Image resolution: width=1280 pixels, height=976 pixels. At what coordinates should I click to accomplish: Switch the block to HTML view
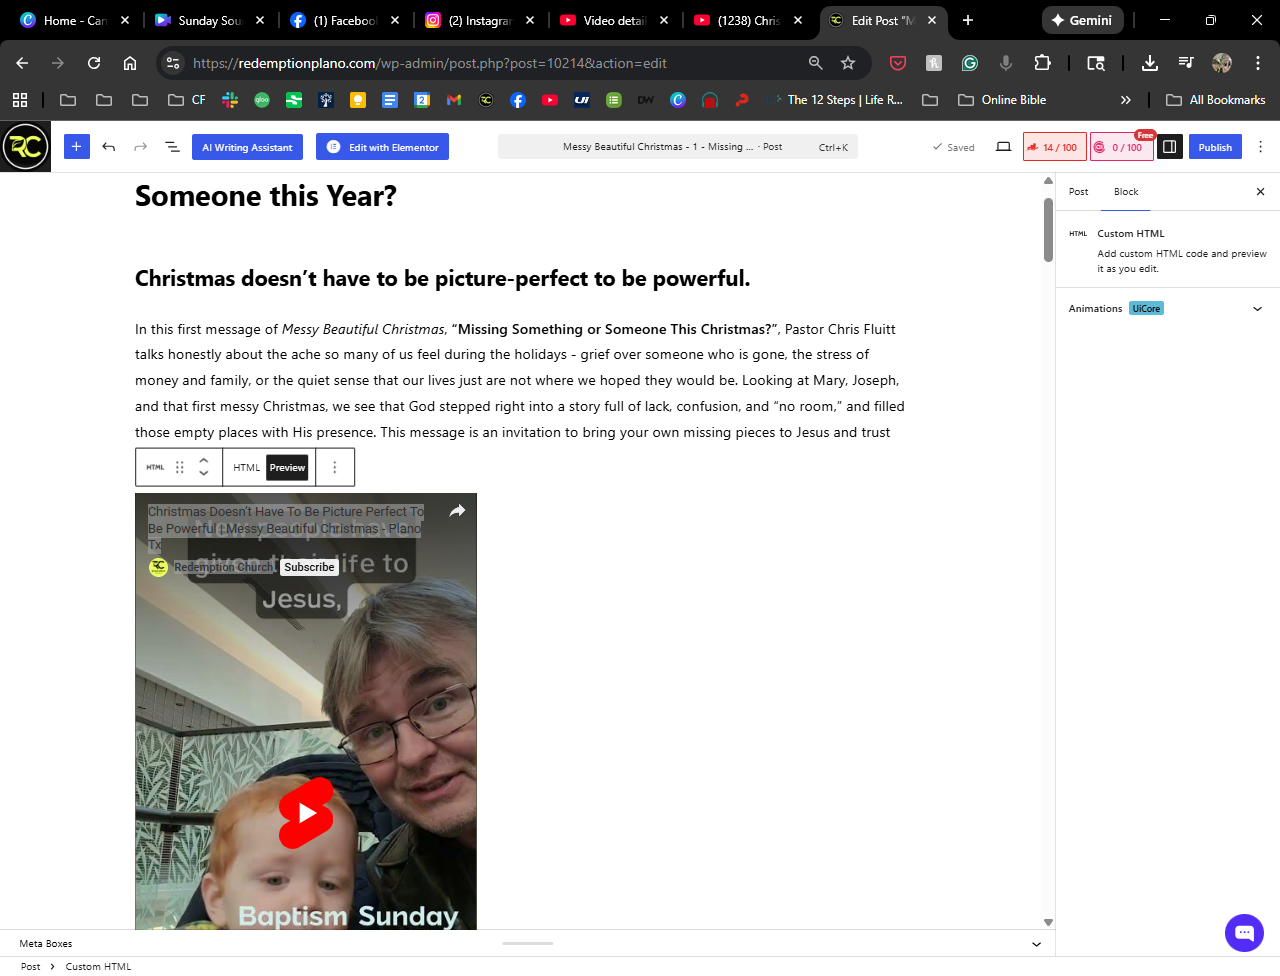tap(246, 467)
